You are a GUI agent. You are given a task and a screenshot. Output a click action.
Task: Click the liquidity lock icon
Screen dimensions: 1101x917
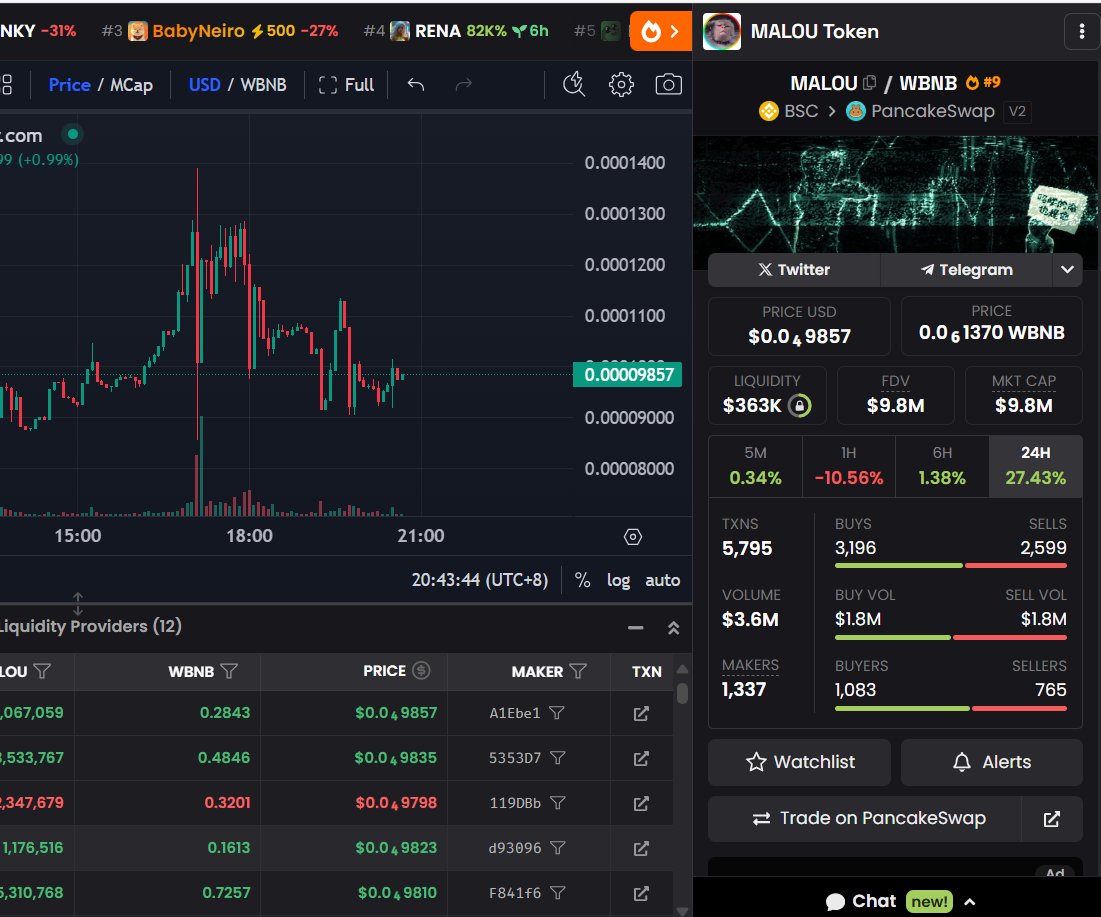[799, 406]
